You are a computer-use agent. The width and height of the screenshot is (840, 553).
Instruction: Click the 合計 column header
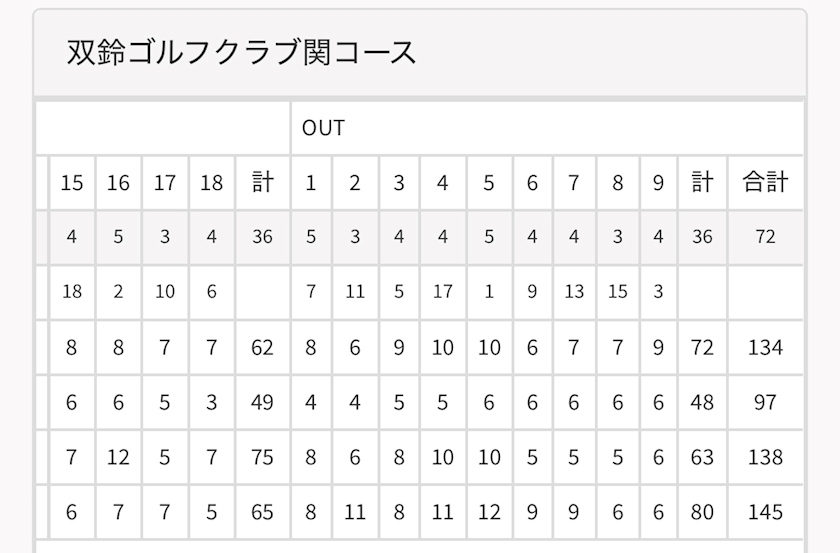(765, 183)
